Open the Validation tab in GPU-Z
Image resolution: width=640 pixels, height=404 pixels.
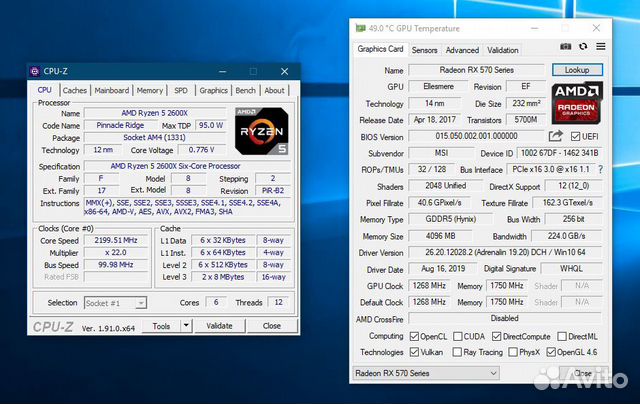[x=502, y=50]
